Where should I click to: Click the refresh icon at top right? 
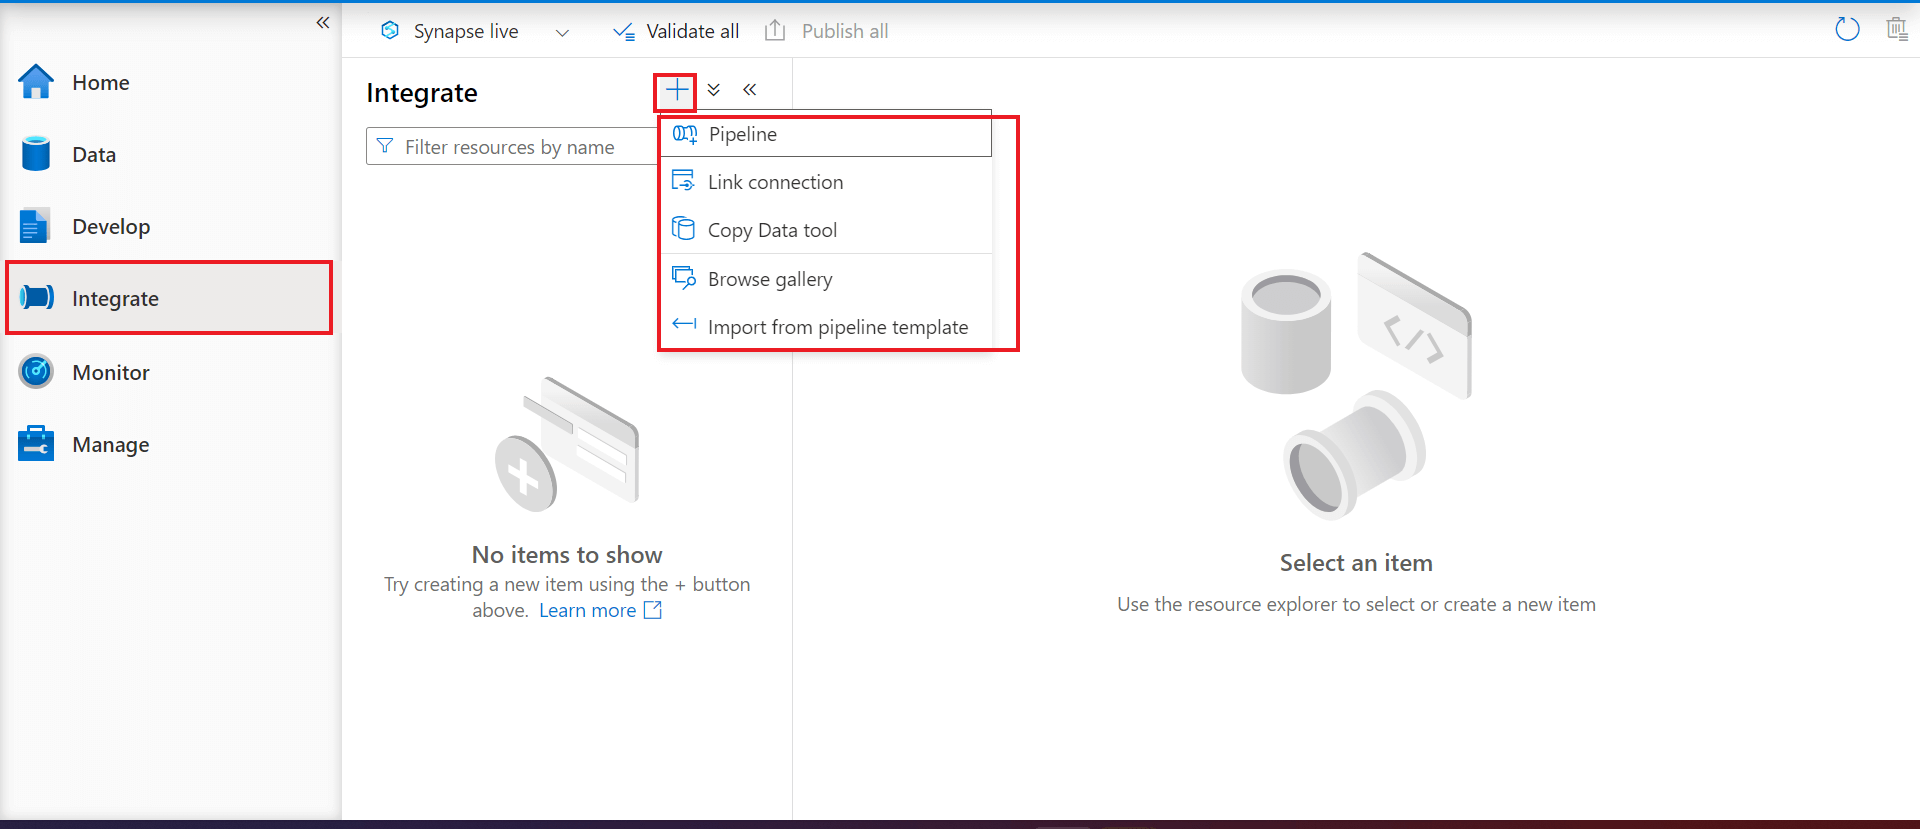click(x=1847, y=30)
